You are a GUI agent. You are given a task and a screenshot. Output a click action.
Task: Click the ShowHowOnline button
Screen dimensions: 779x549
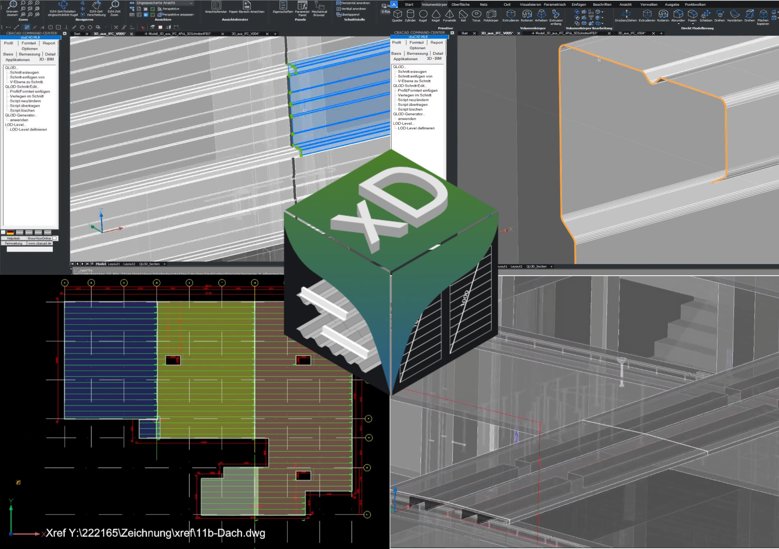click(40, 238)
